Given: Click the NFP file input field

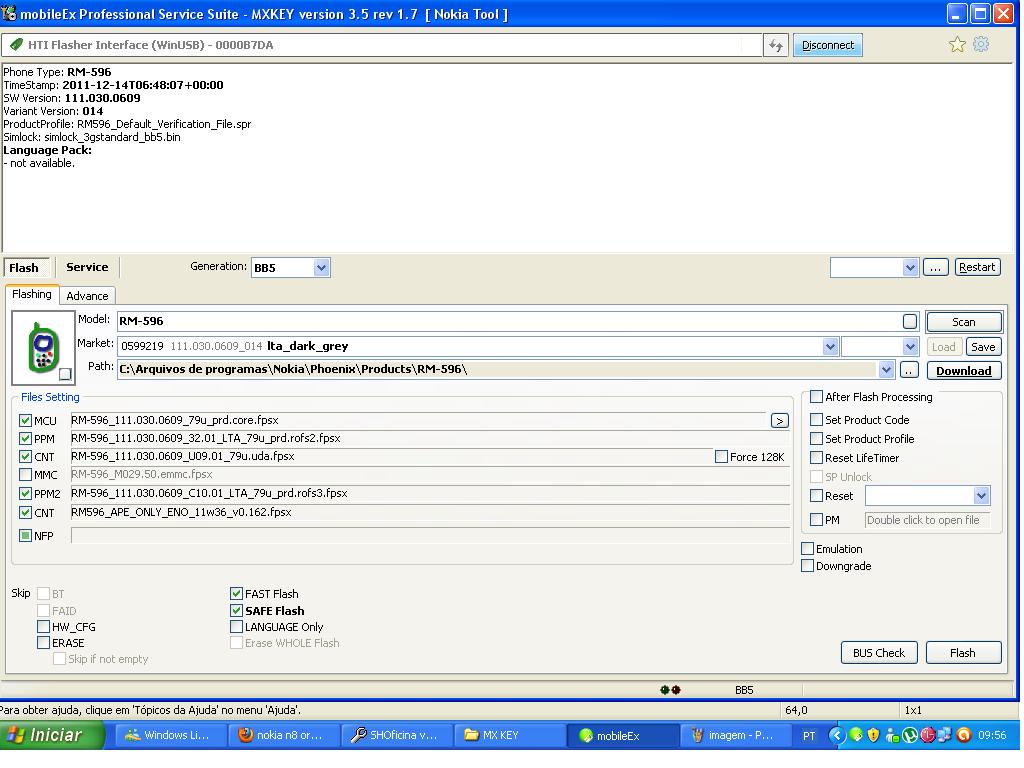Looking at the screenshot, I should pos(430,536).
